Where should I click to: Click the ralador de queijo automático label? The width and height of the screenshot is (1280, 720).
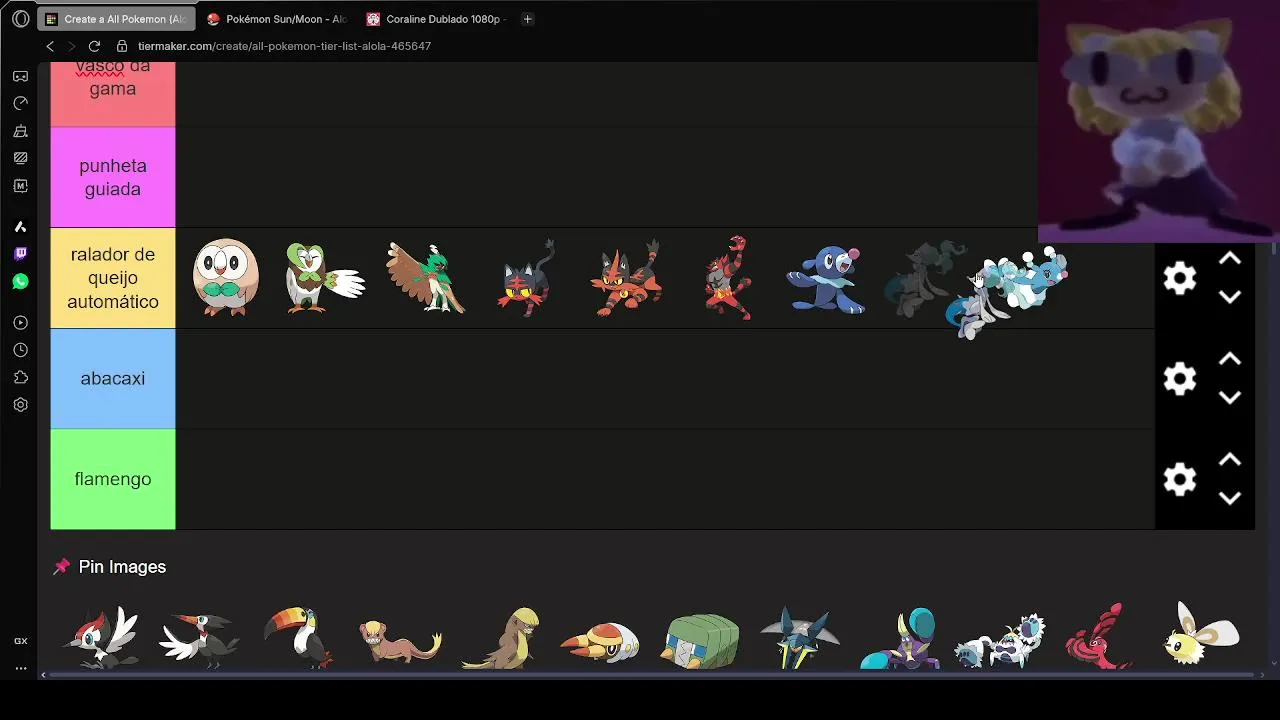[x=113, y=278]
